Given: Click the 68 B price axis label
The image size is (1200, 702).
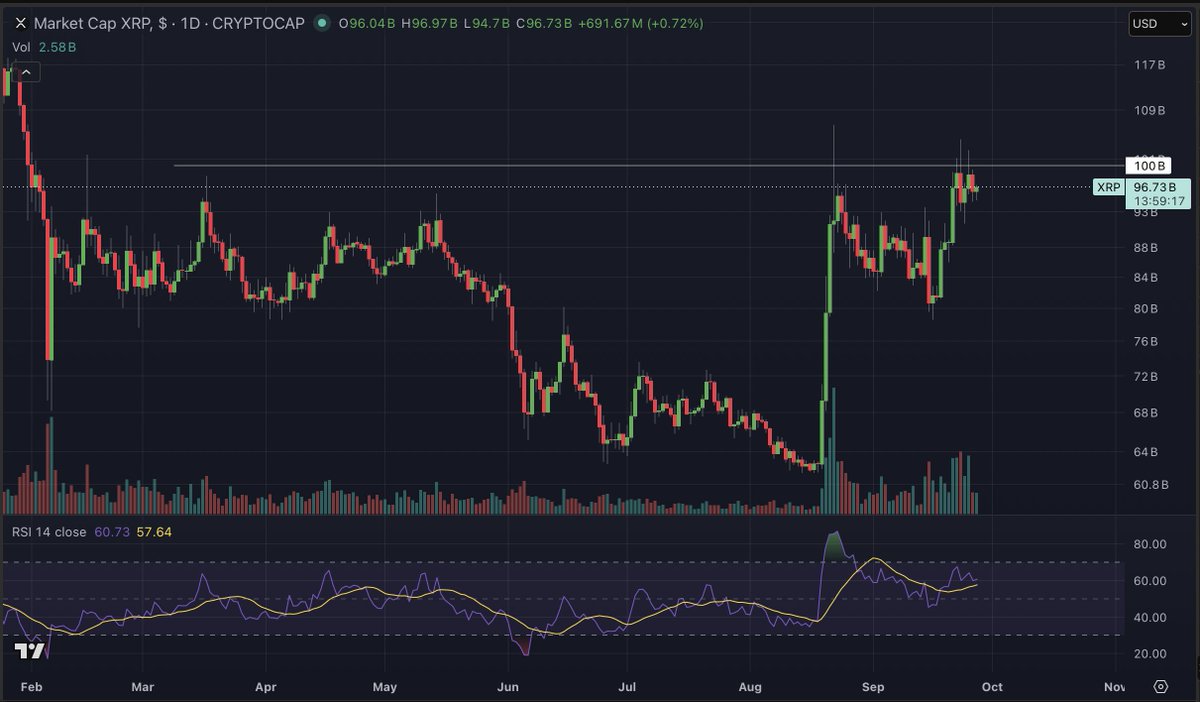Looking at the screenshot, I should (1146, 413).
